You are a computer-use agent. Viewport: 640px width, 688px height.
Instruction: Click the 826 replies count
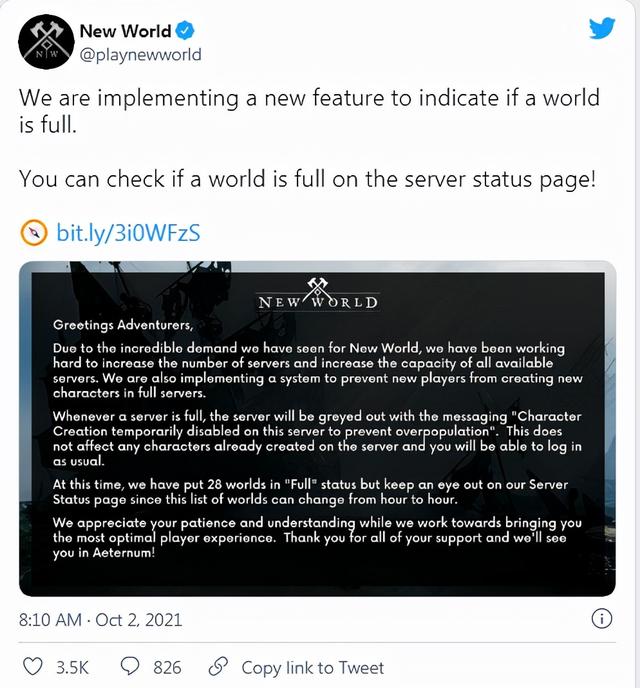click(x=167, y=668)
